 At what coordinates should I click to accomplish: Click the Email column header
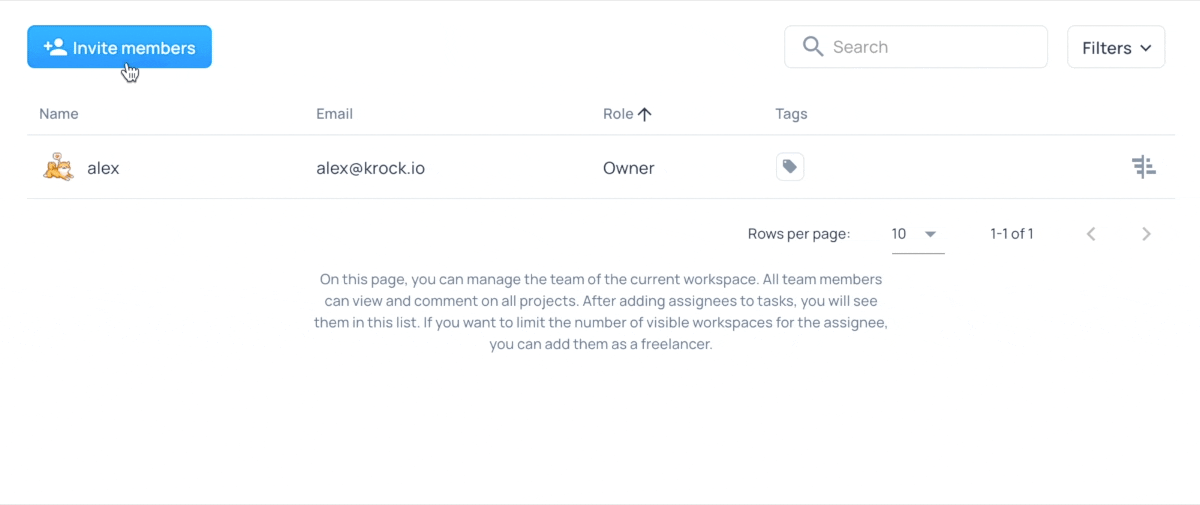pyautogui.click(x=334, y=114)
